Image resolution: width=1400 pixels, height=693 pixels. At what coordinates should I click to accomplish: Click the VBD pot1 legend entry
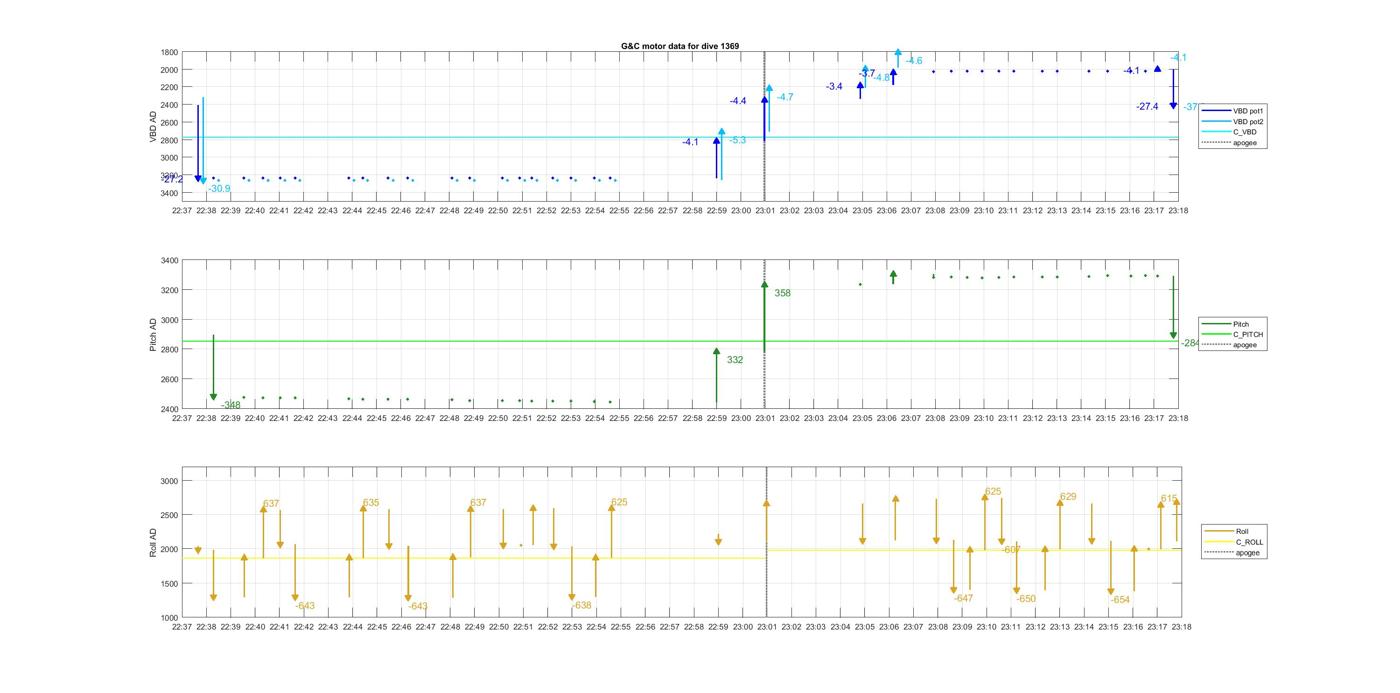(x=1245, y=110)
